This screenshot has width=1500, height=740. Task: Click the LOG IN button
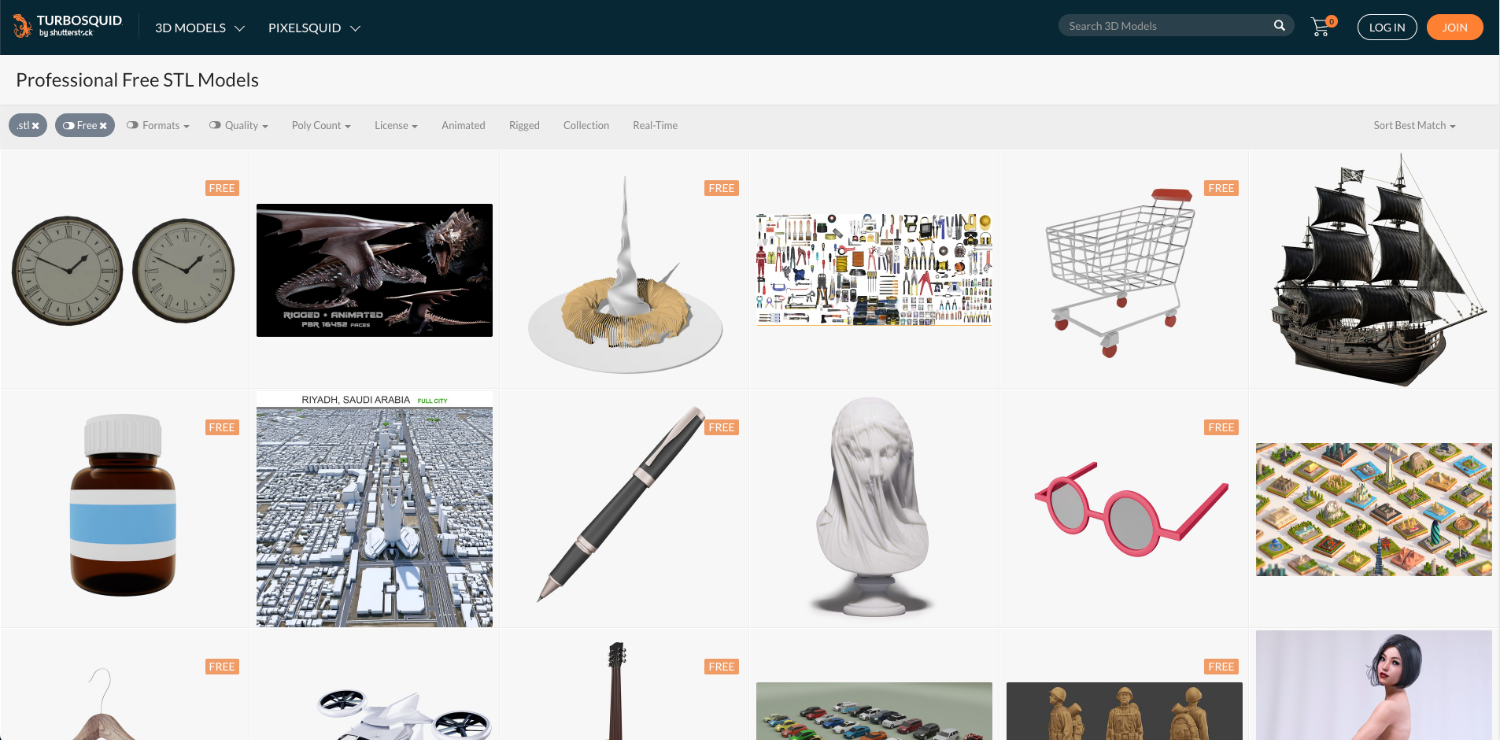coord(1387,27)
